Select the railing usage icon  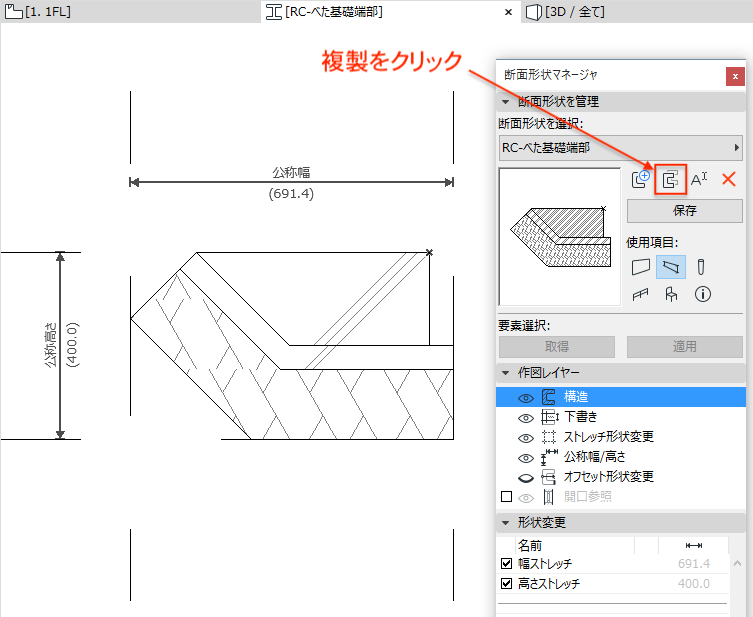641,294
